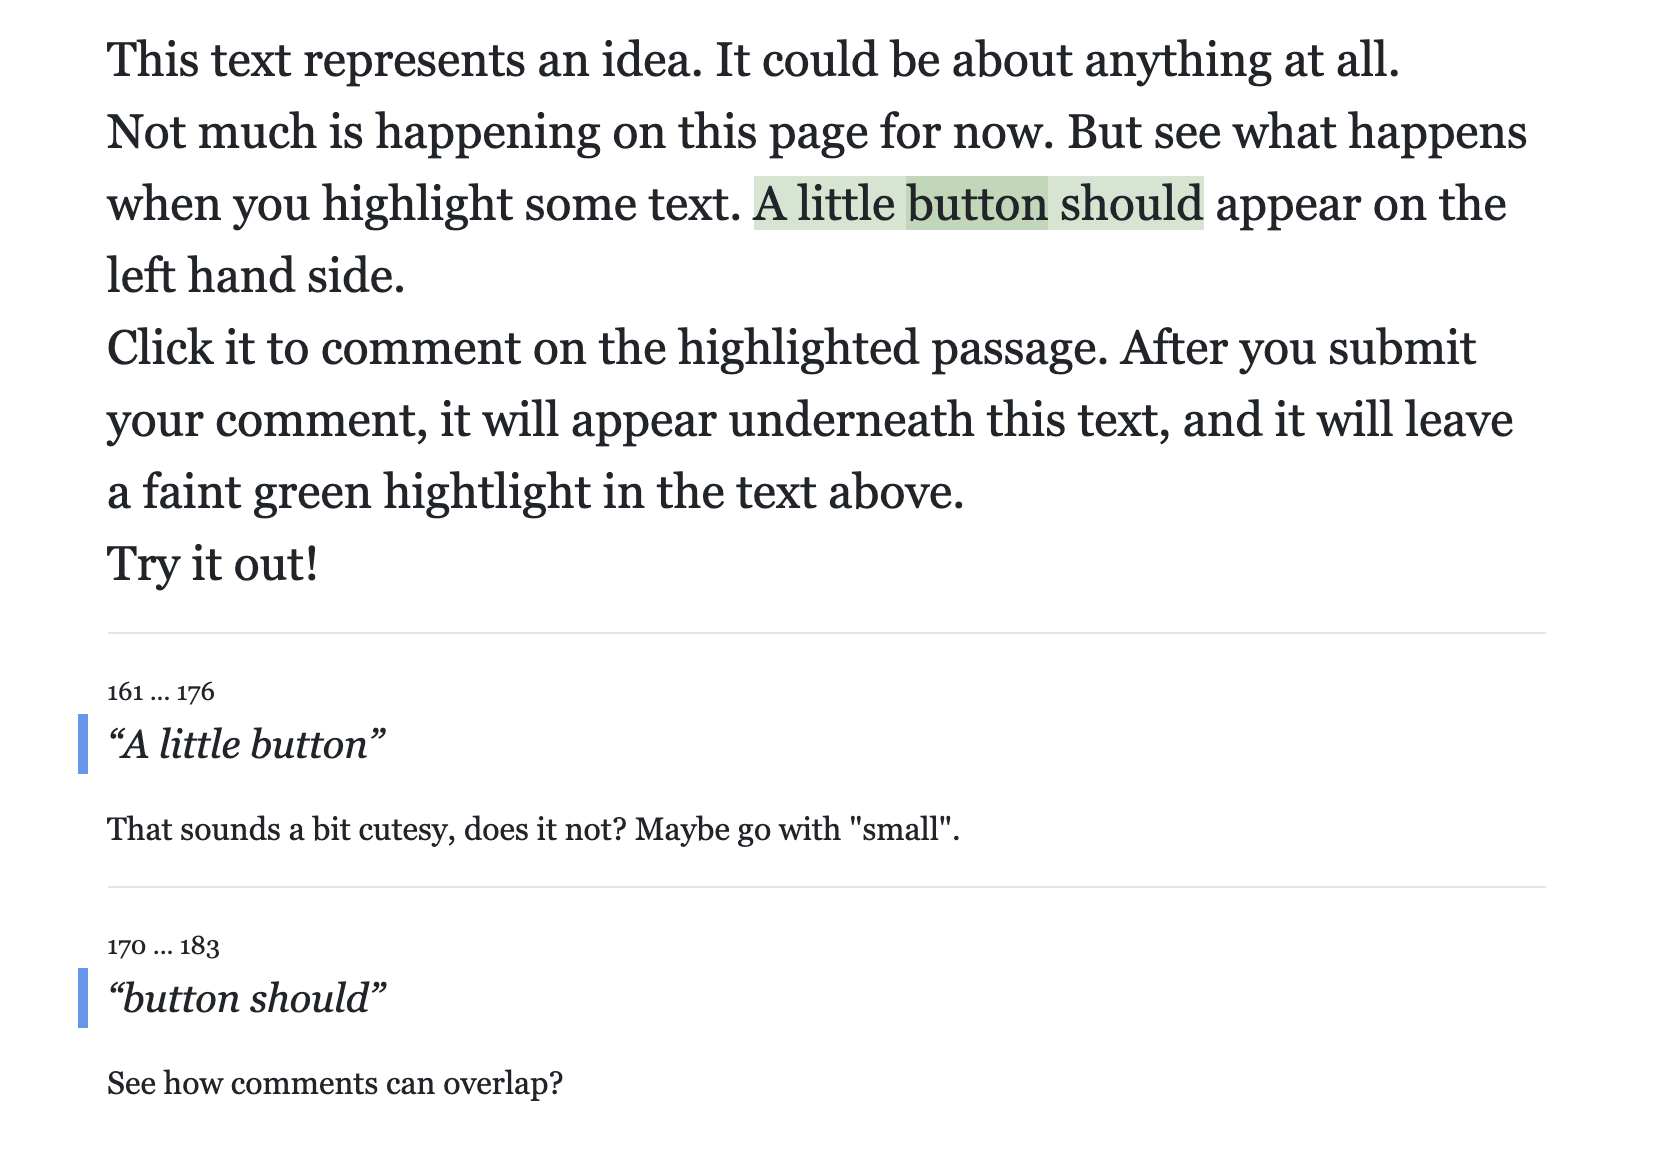This screenshot has height=1152, width=1658.
Task: Click the words "your comment, it will appear"
Action: point(411,420)
